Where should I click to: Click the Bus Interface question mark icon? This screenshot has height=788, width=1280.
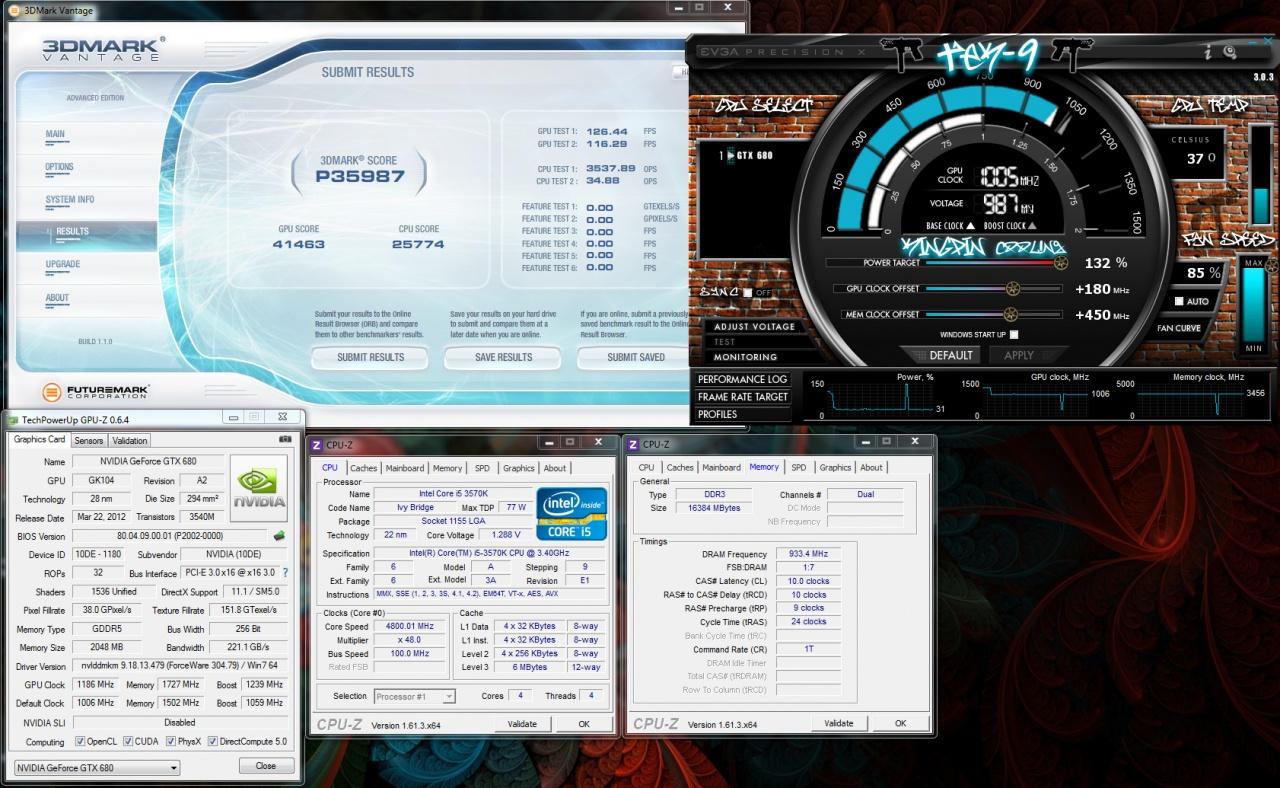tap(285, 573)
